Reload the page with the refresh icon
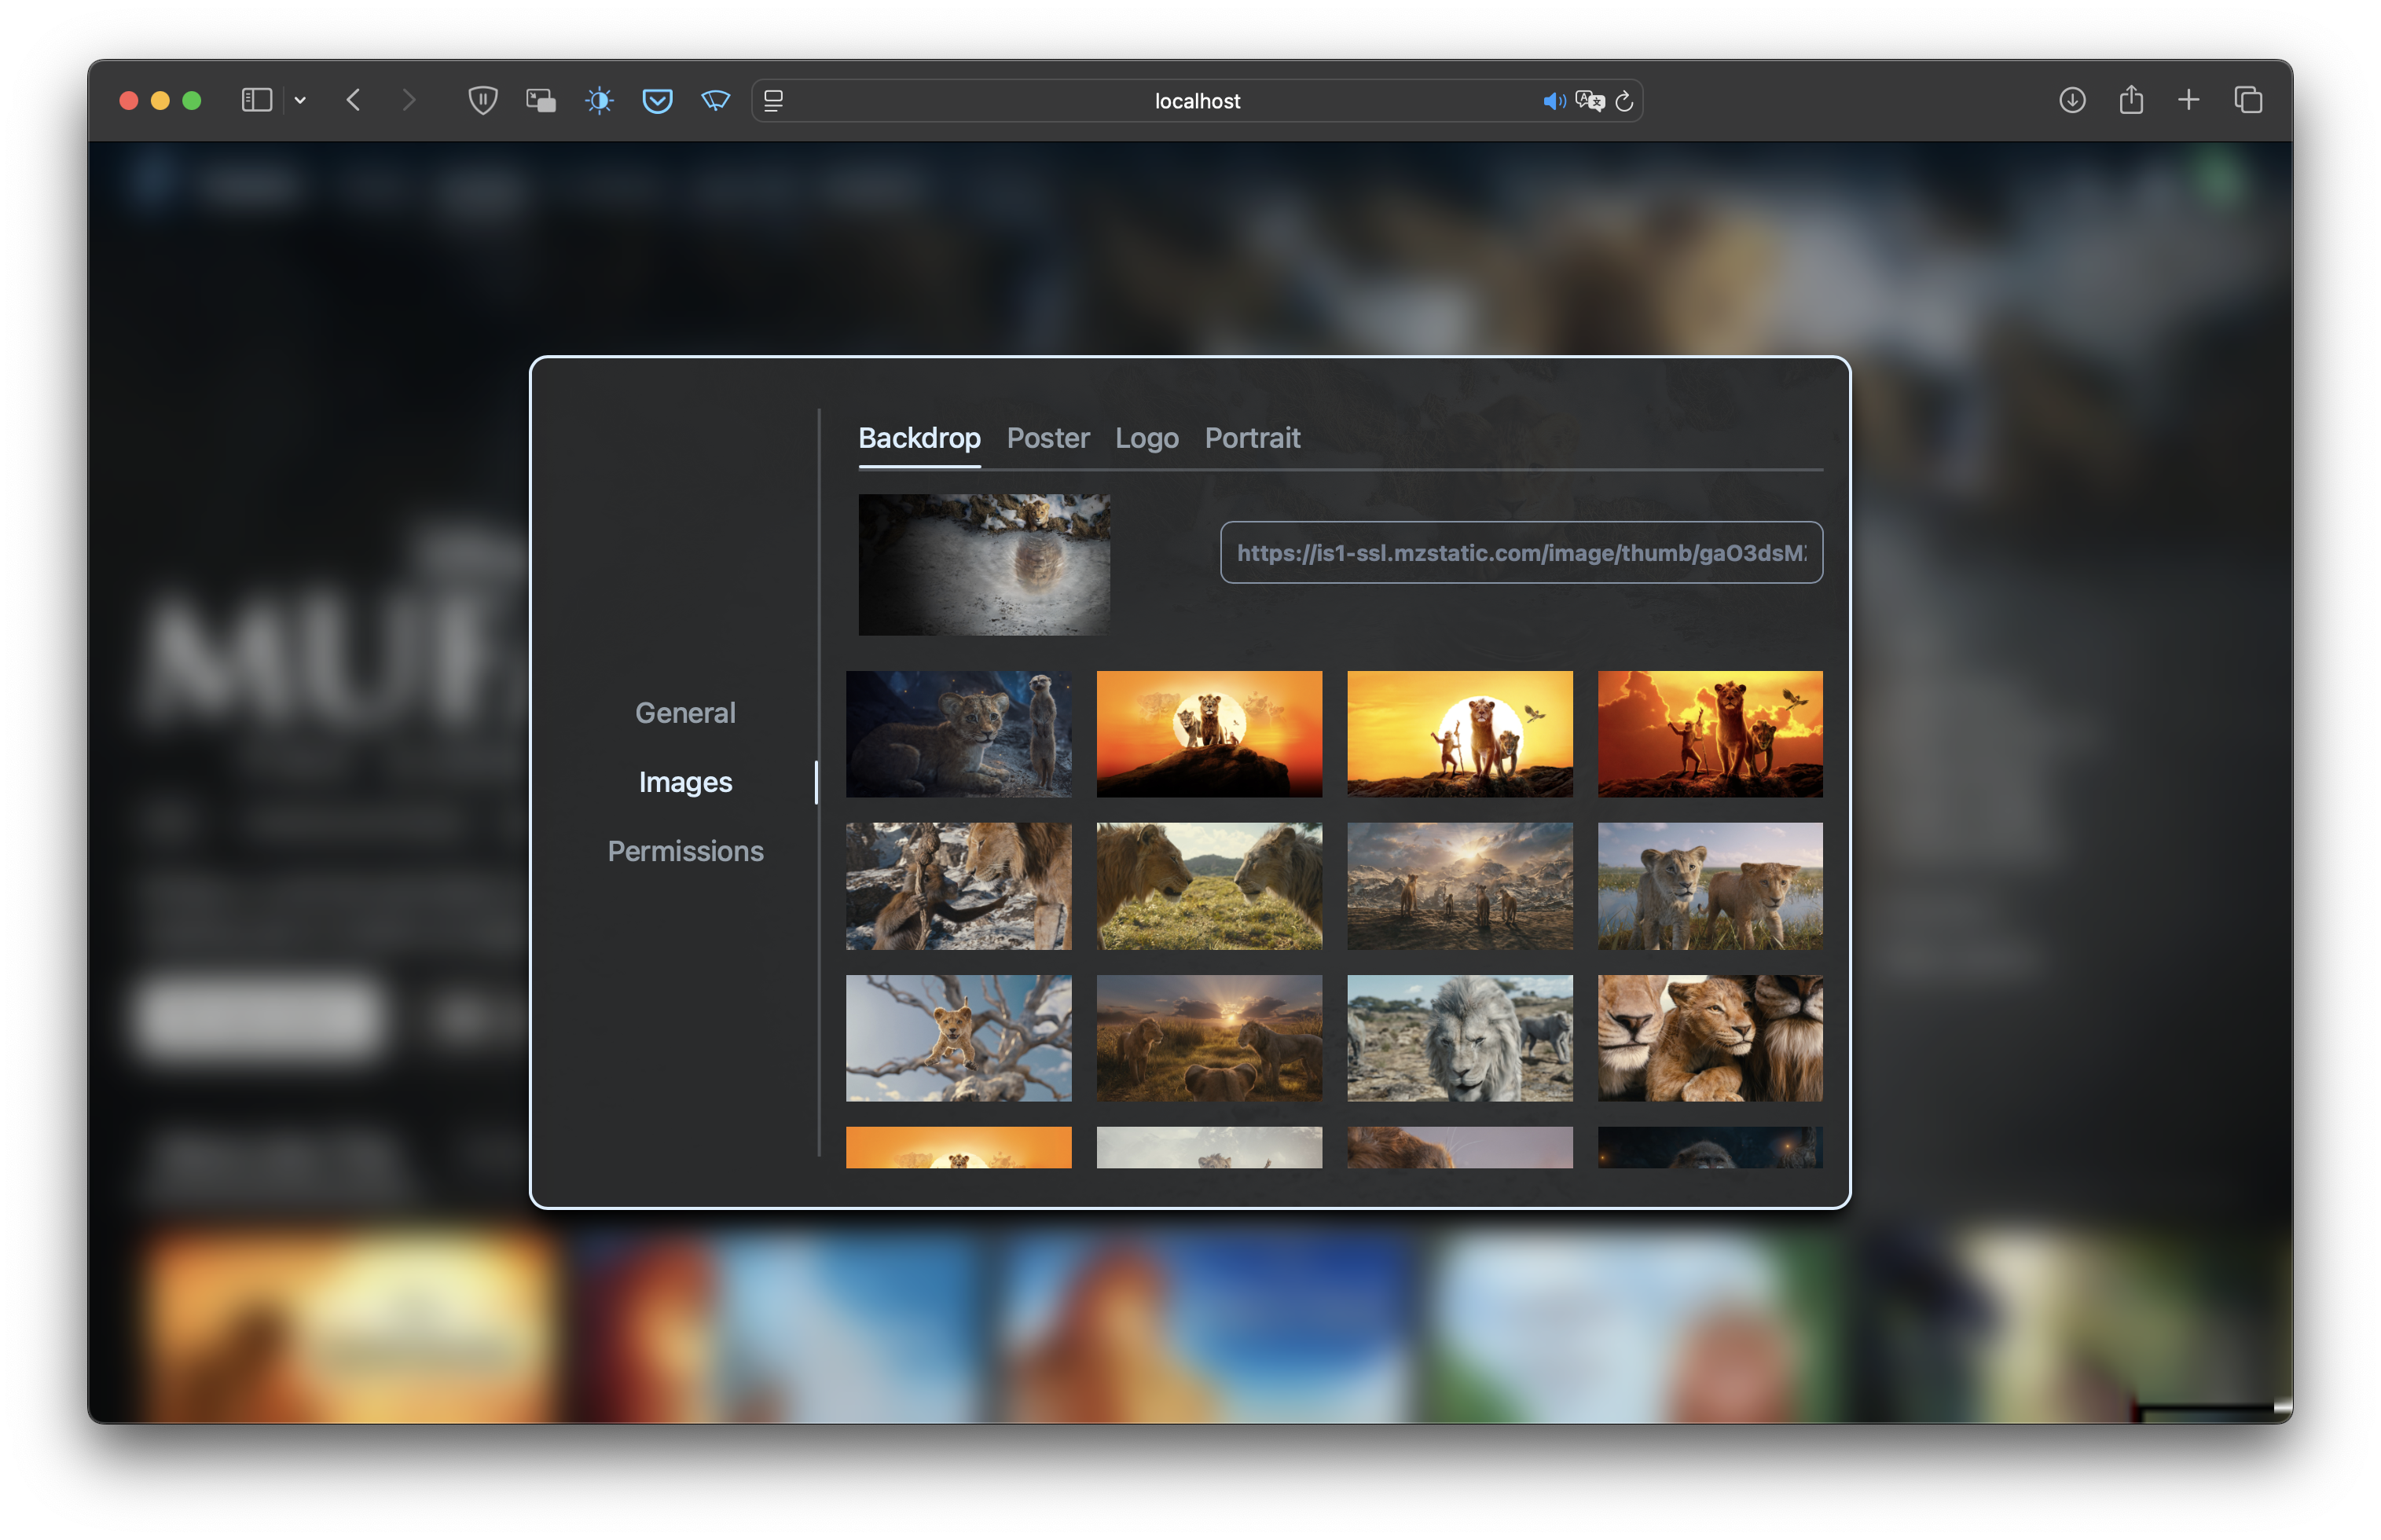This screenshot has height=1540, width=2381. tap(1624, 101)
